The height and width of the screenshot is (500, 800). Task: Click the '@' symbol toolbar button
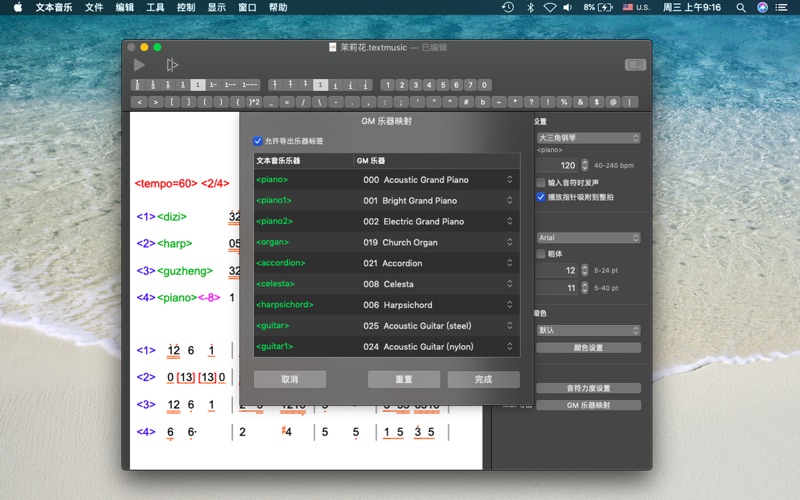pyautogui.click(x=612, y=102)
